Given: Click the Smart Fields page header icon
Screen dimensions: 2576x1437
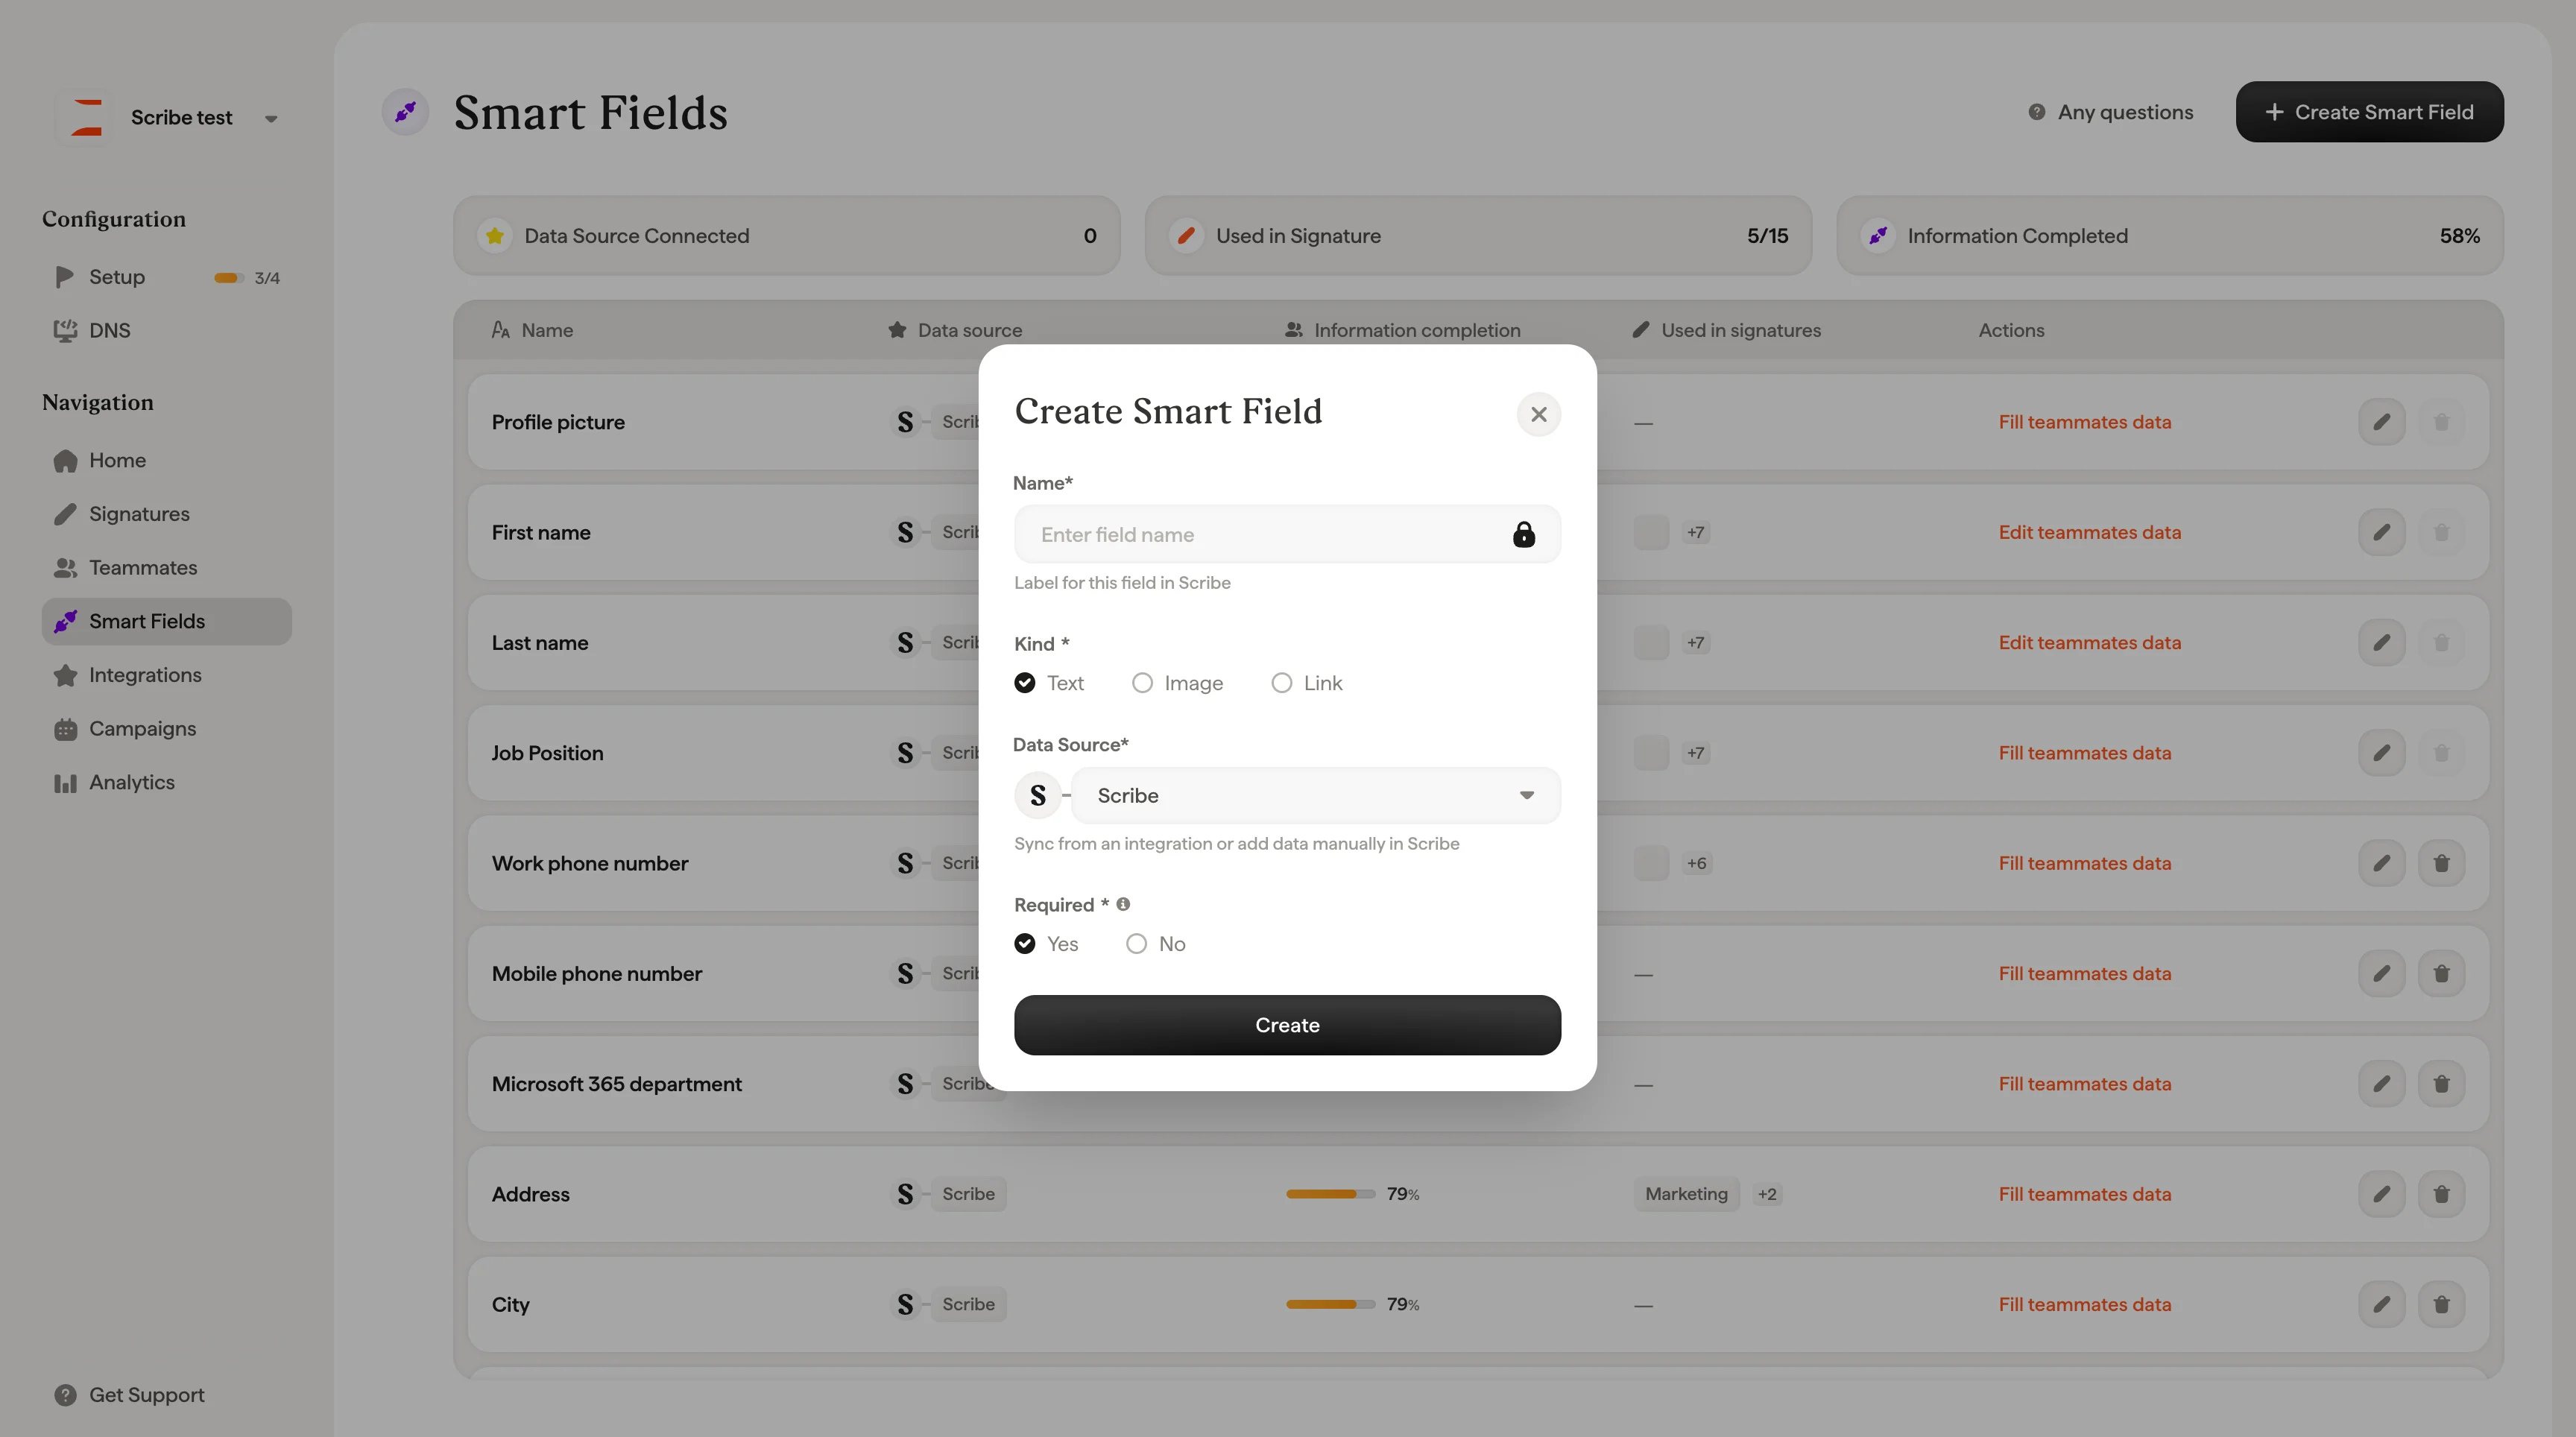Looking at the screenshot, I should (405, 112).
